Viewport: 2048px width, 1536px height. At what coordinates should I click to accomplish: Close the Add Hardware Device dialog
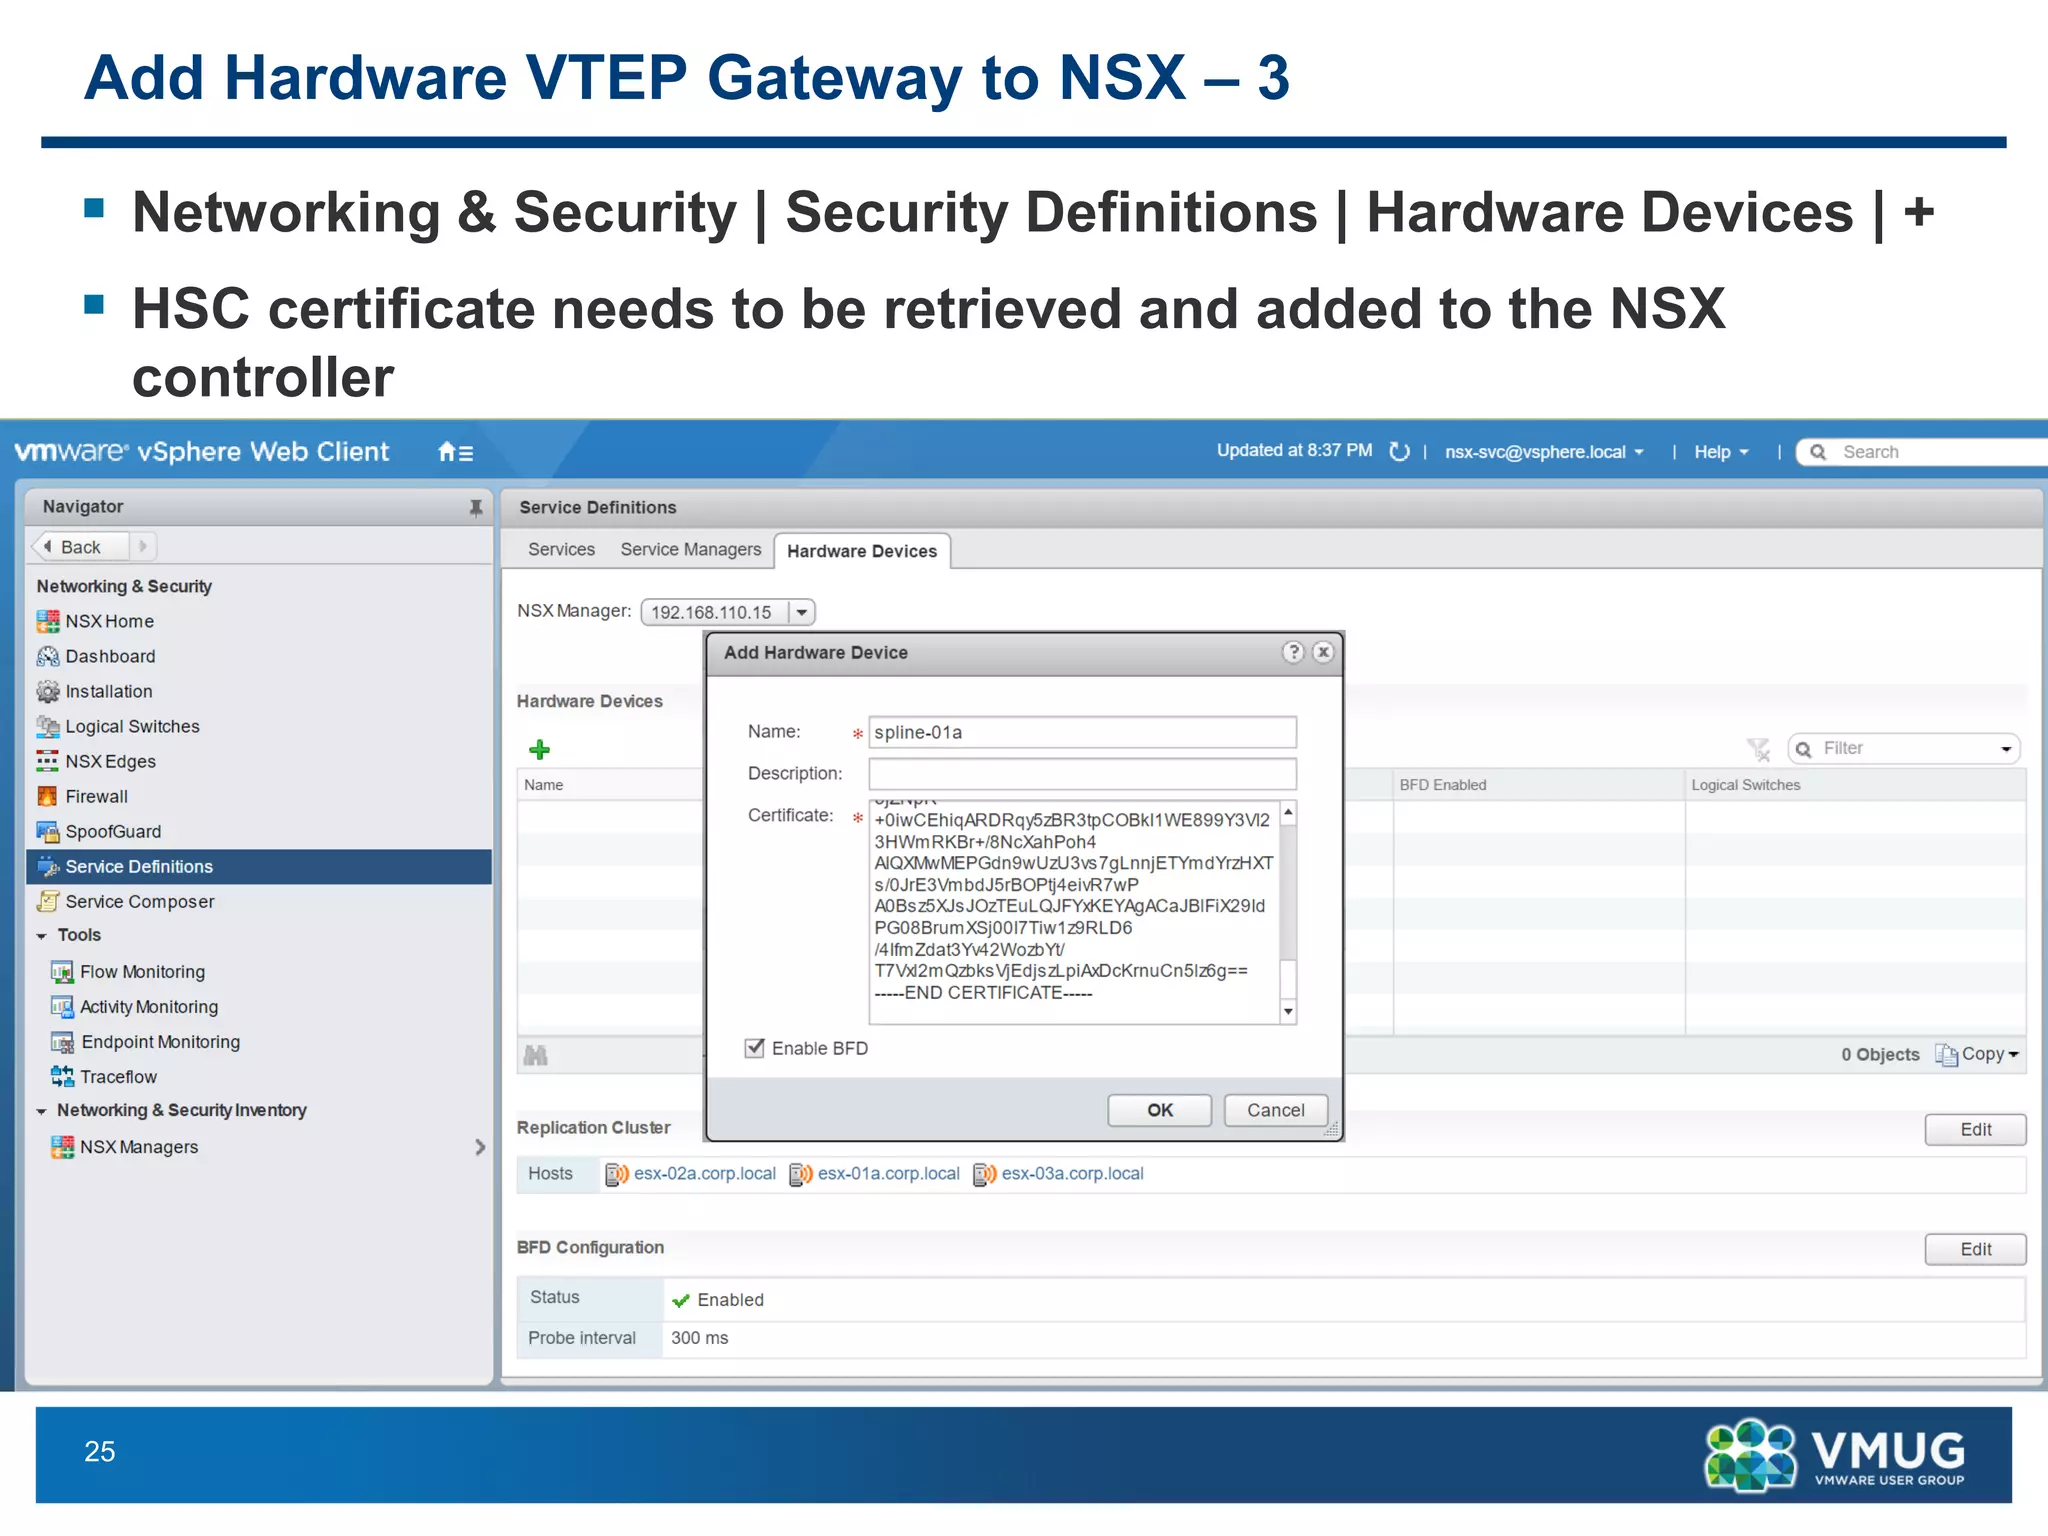(x=1323, y=652)
